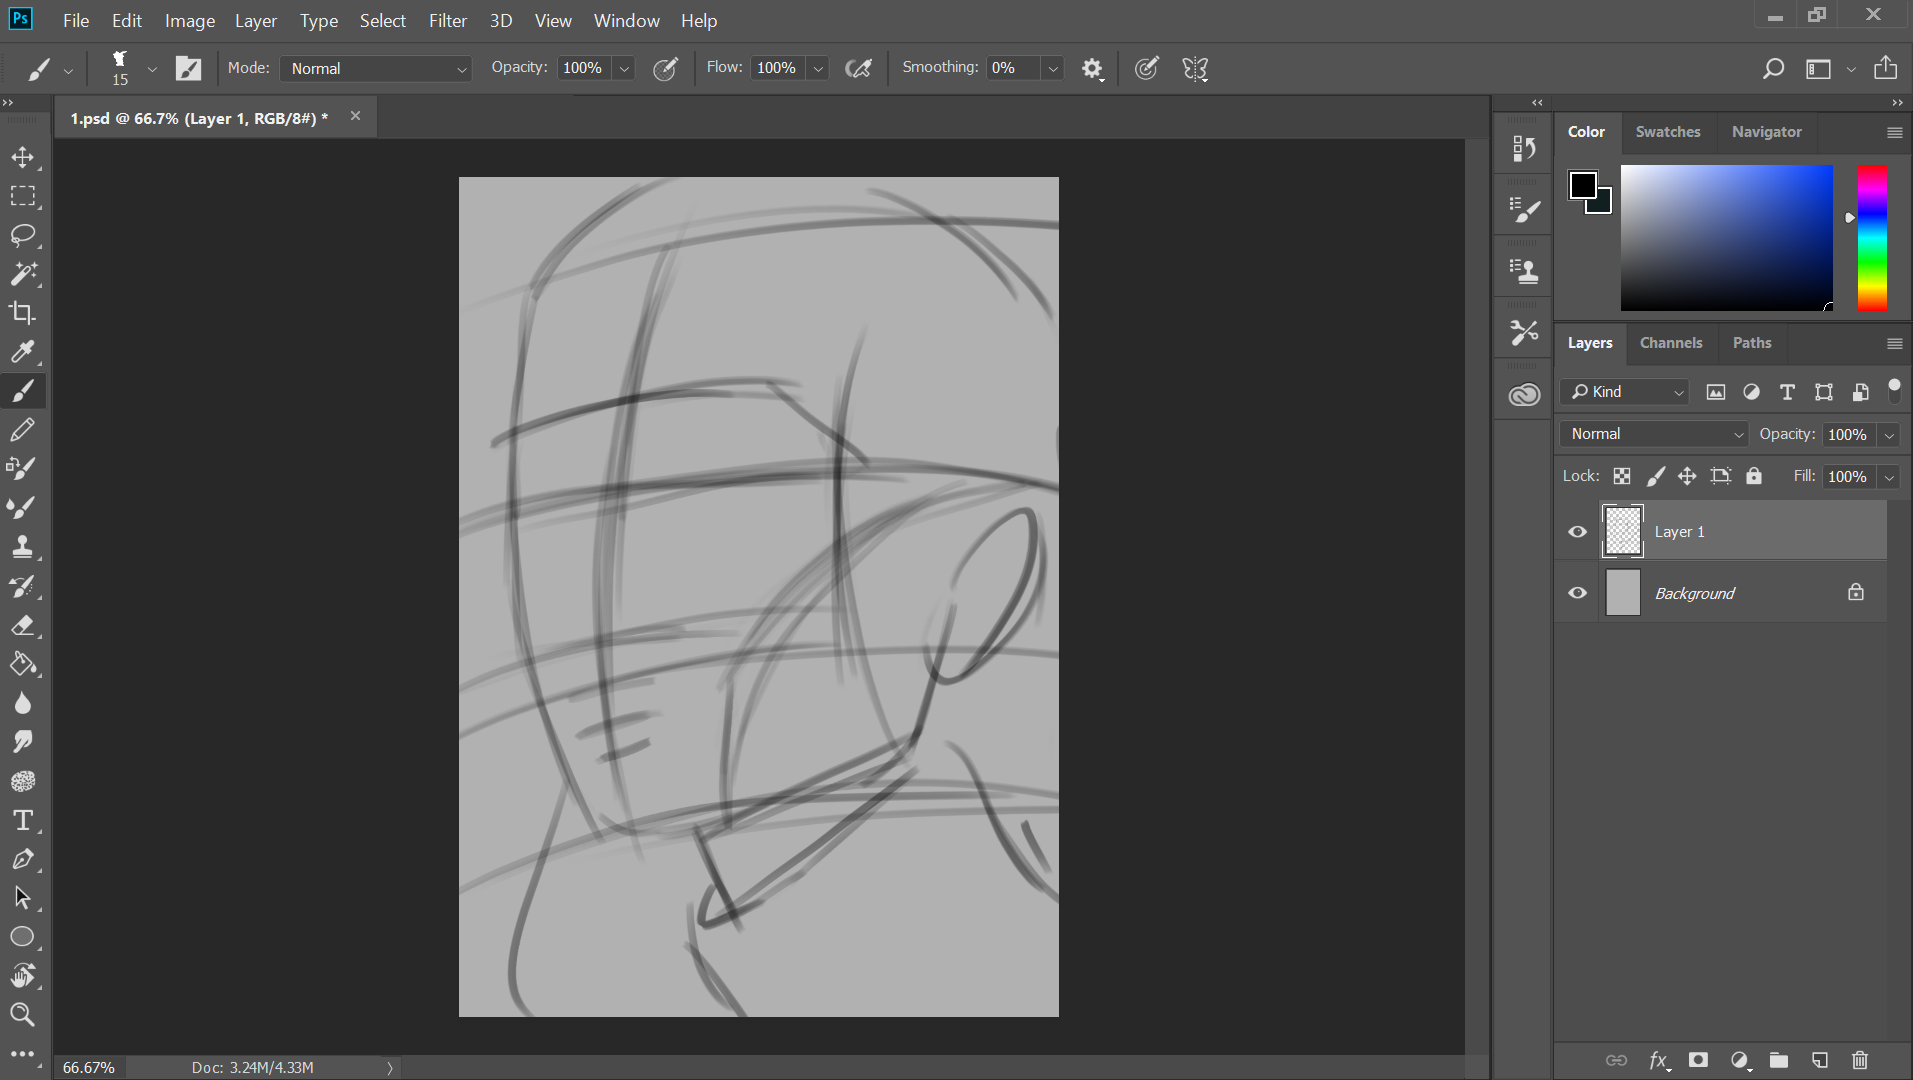Create a new layer group folder
The height and width of the screenshot is (1080, 1913).
coord(1778,1060)
